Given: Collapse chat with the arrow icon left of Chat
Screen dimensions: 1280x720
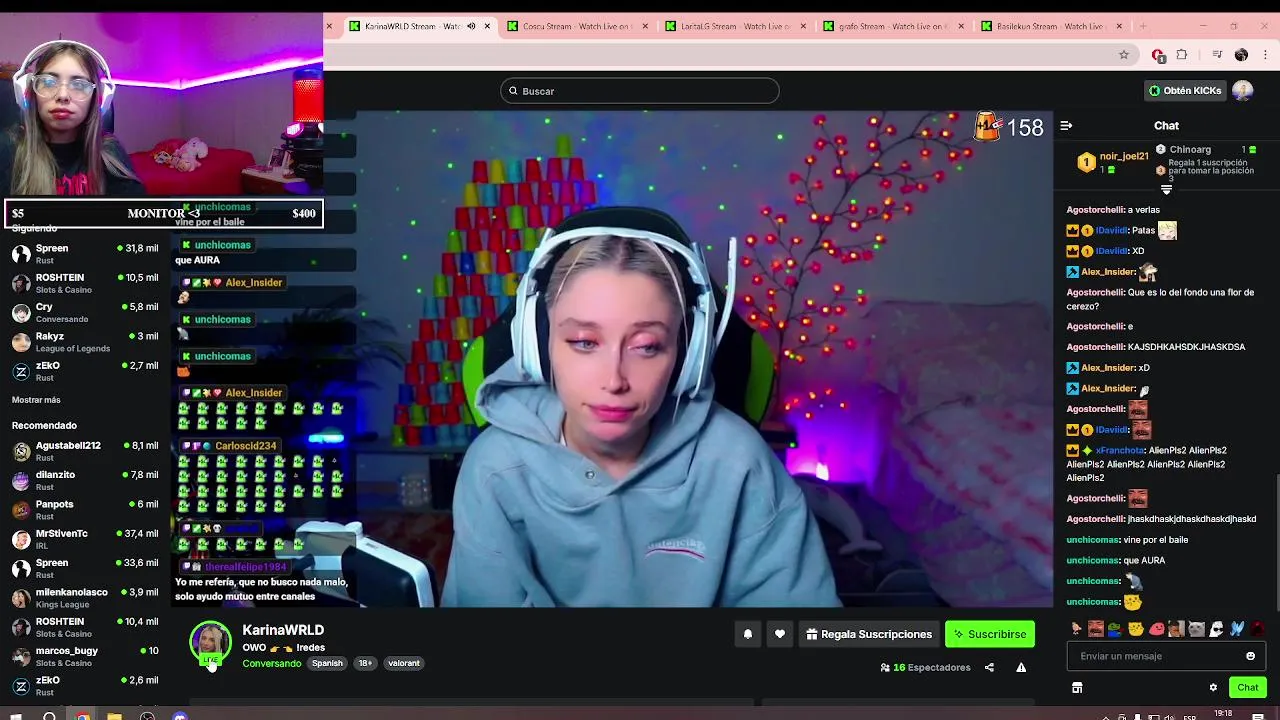Looking at the screenshot, I should click(1066, 126).
